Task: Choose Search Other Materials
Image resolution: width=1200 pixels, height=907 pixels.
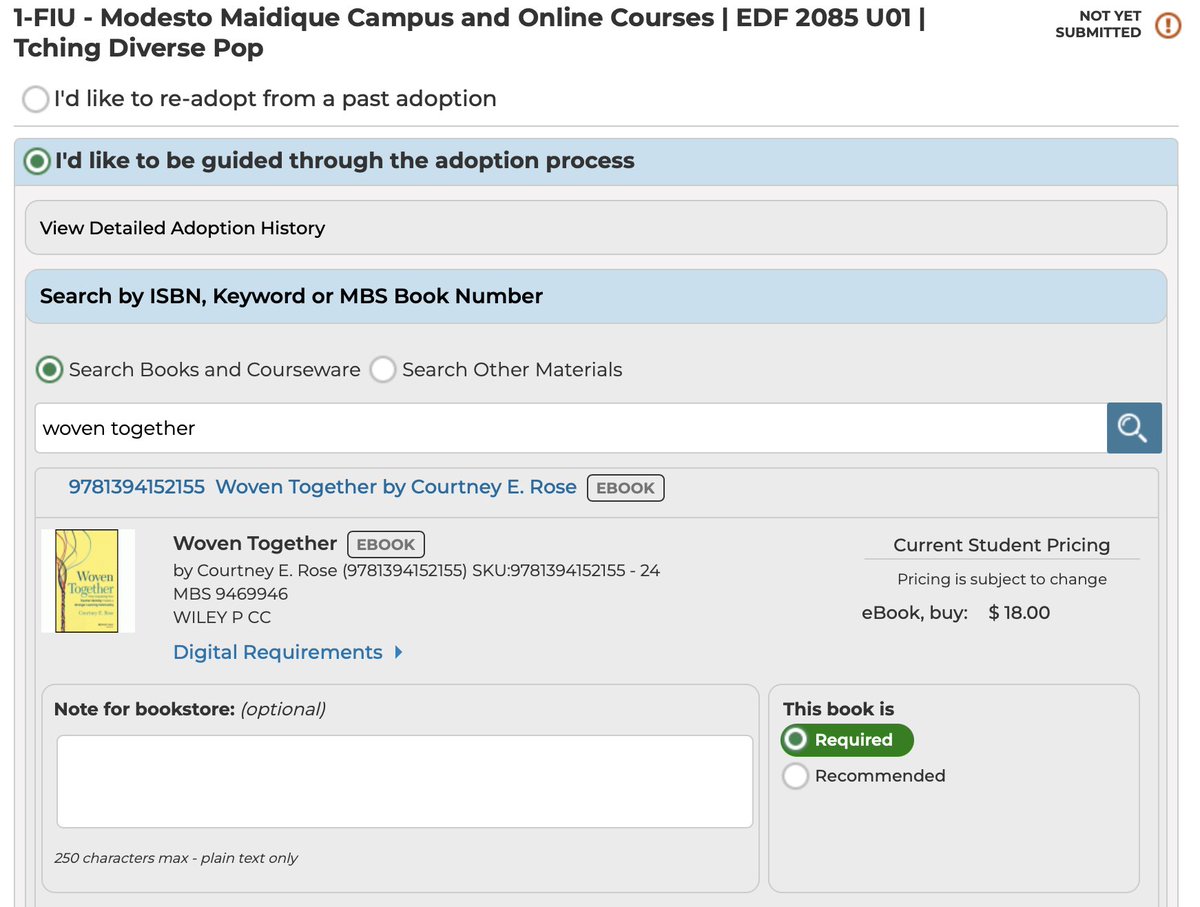Action: click(383, 370)
